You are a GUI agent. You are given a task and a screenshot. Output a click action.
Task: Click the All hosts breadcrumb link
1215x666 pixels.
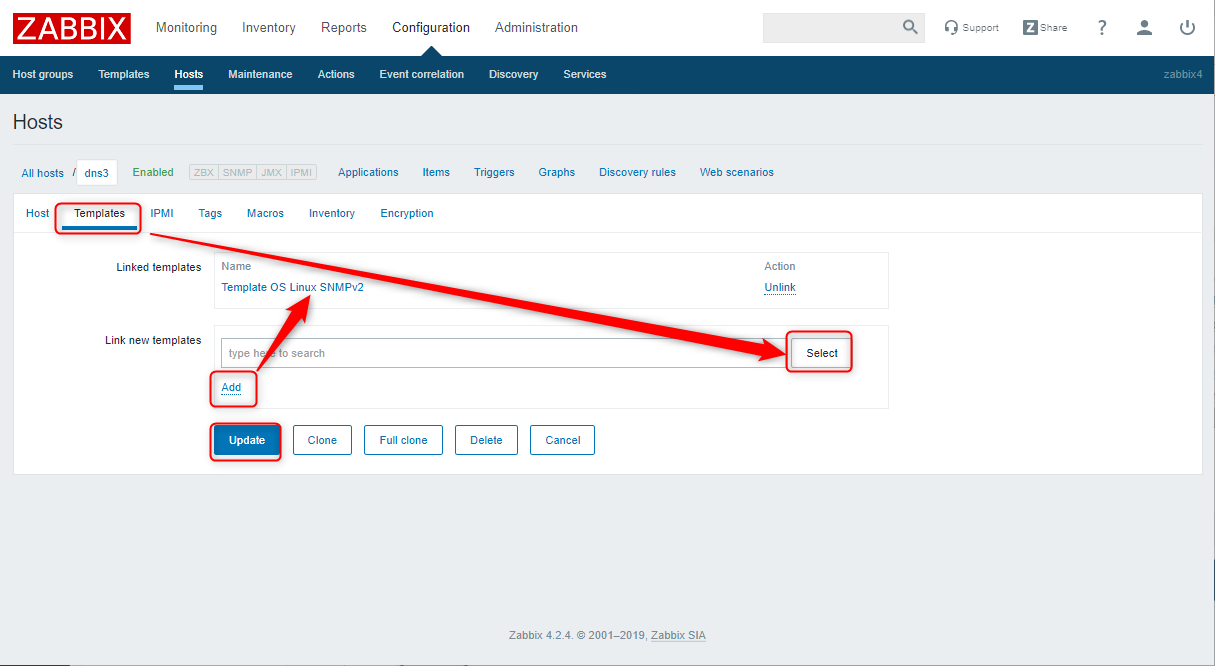click(x=43, y=173)
